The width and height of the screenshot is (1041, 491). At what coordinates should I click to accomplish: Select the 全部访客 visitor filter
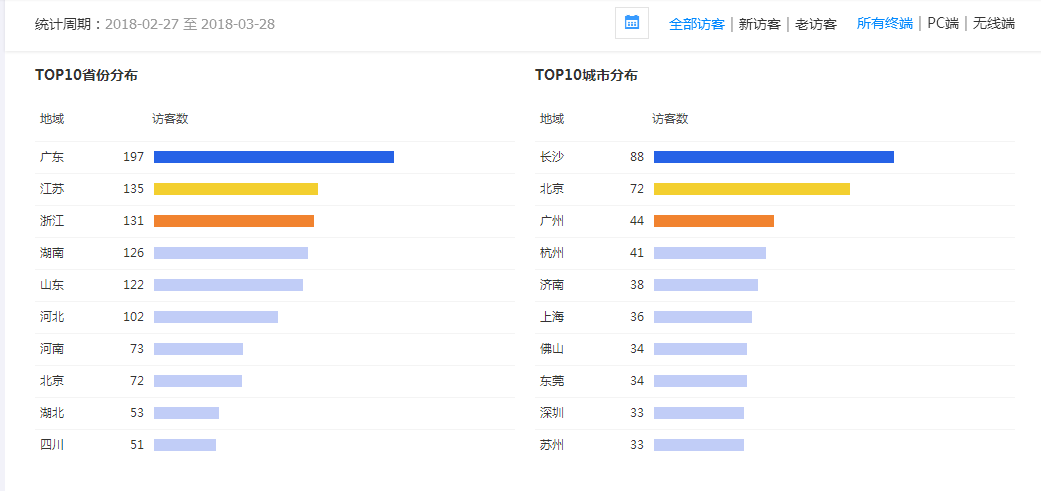pos(696,25)
